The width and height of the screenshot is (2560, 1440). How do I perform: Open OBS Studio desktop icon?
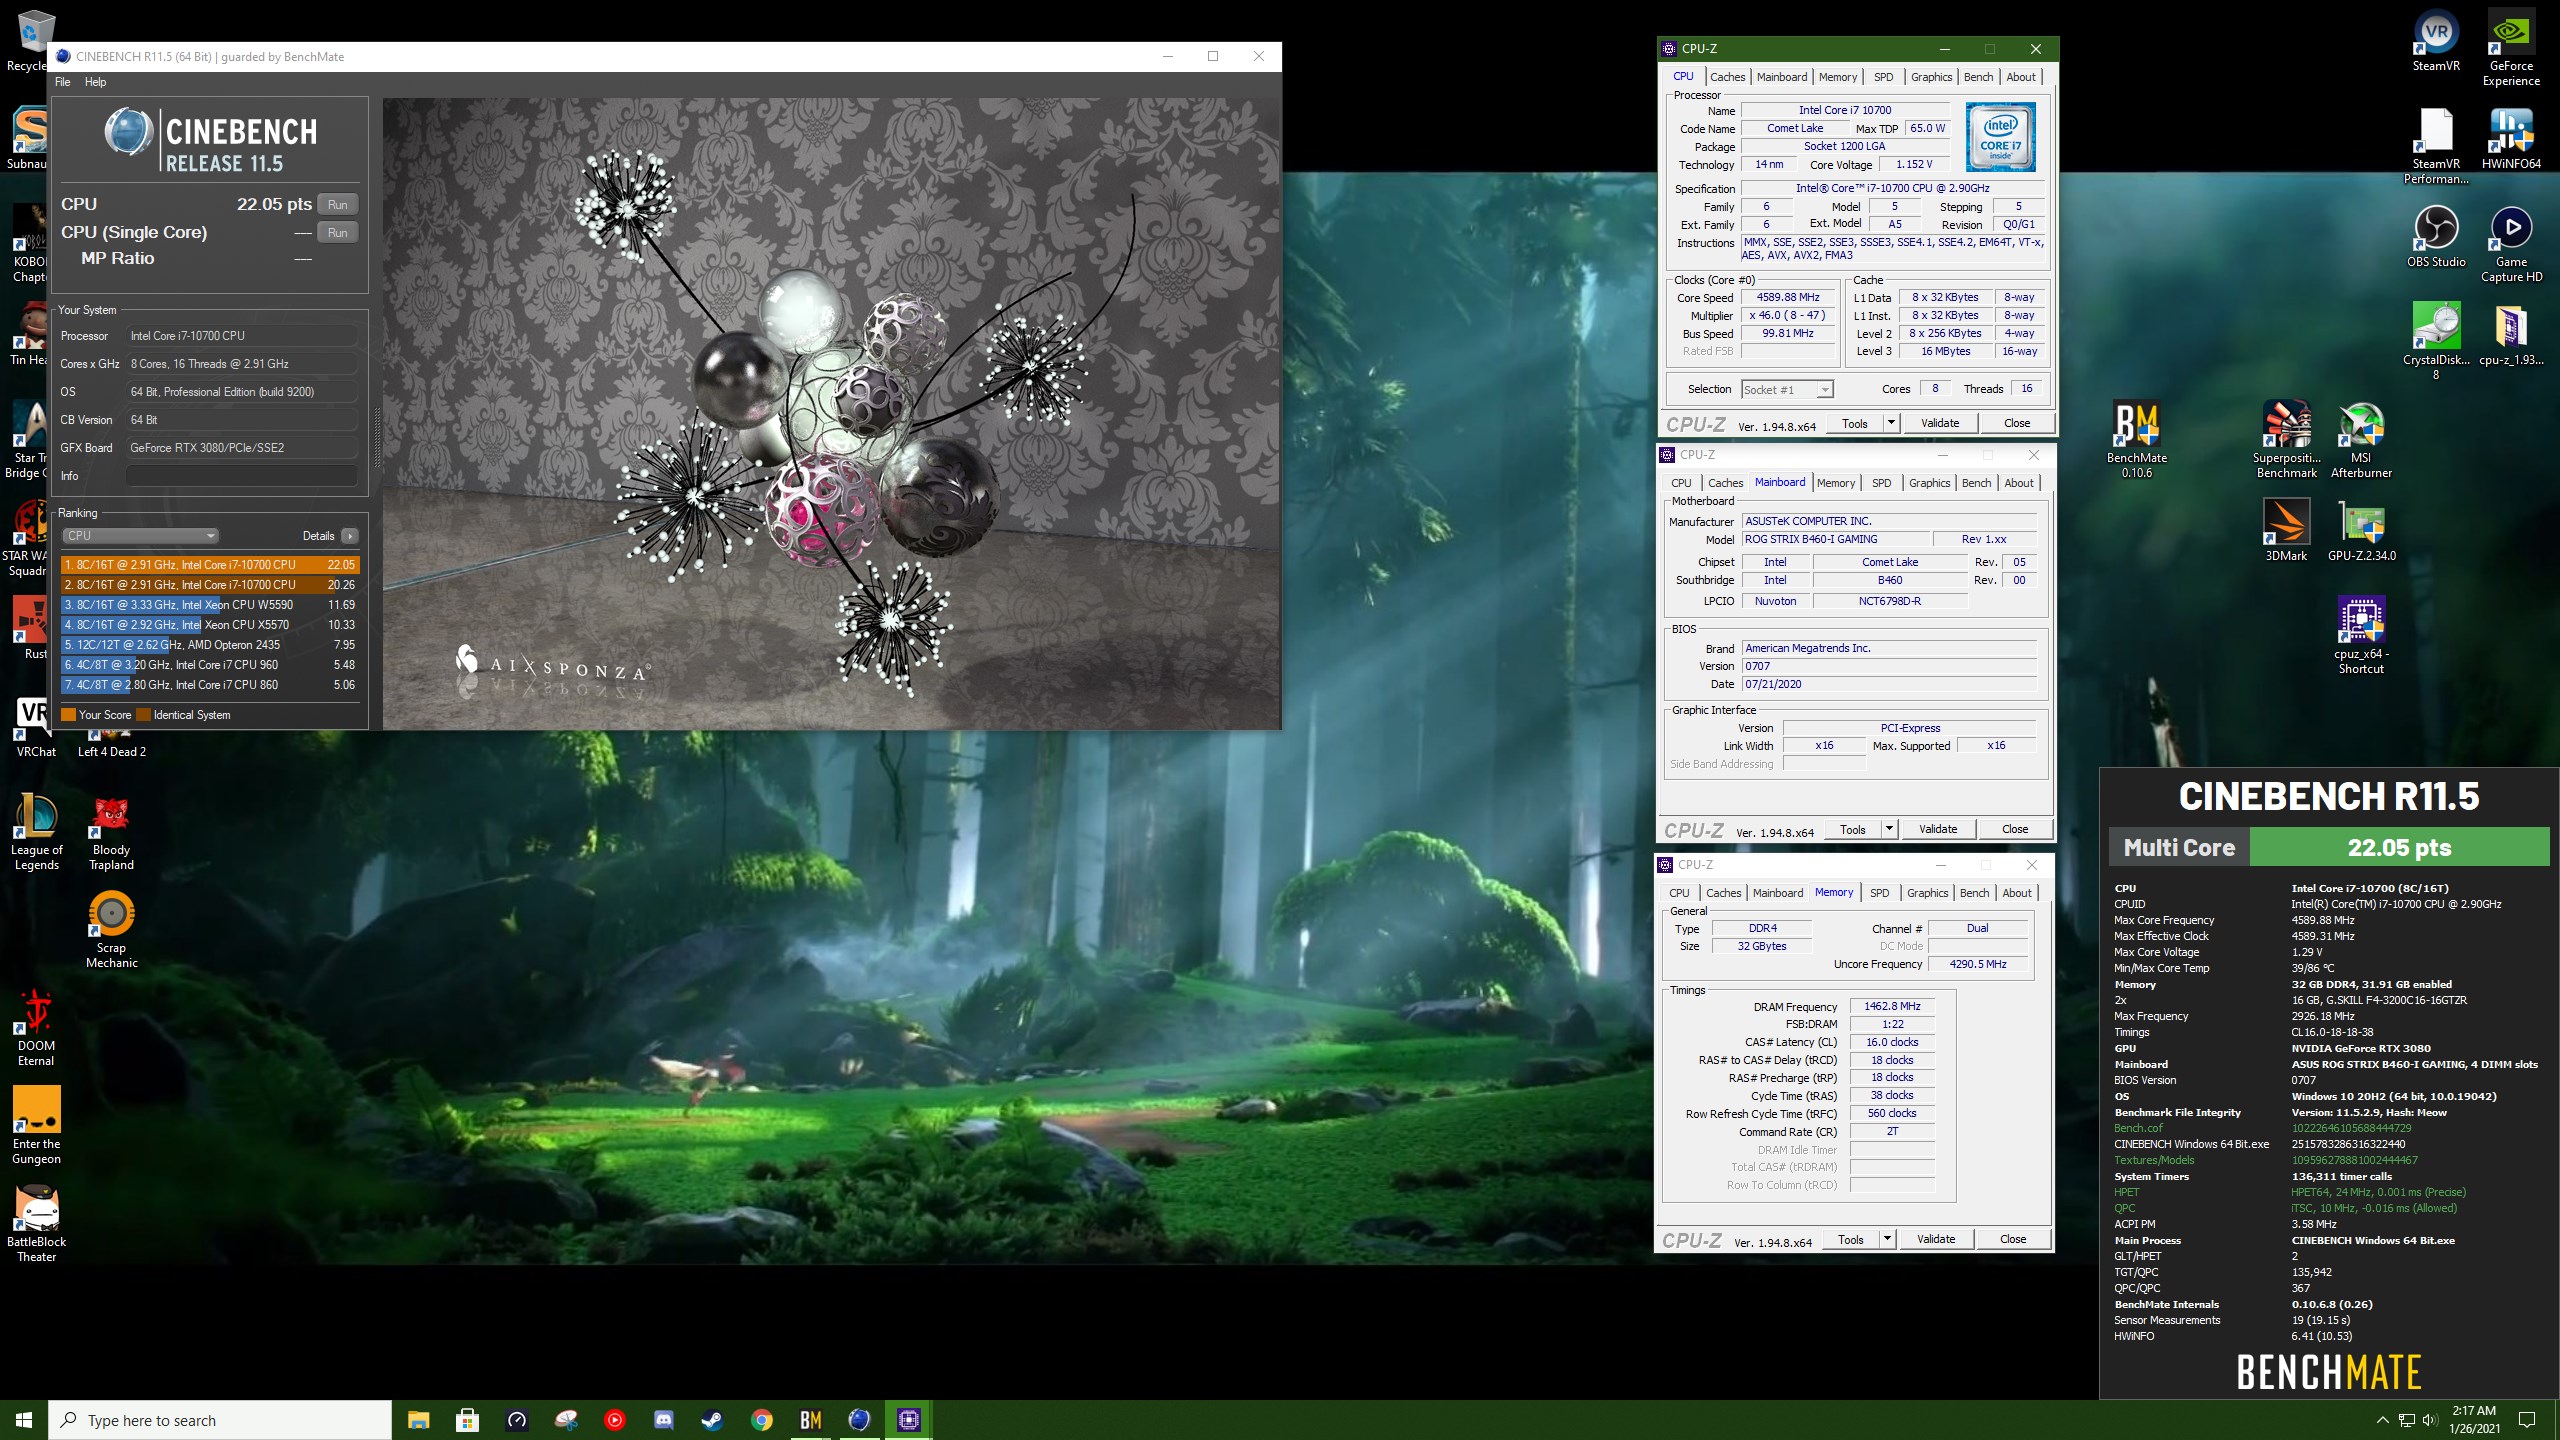click(2436, 236)
